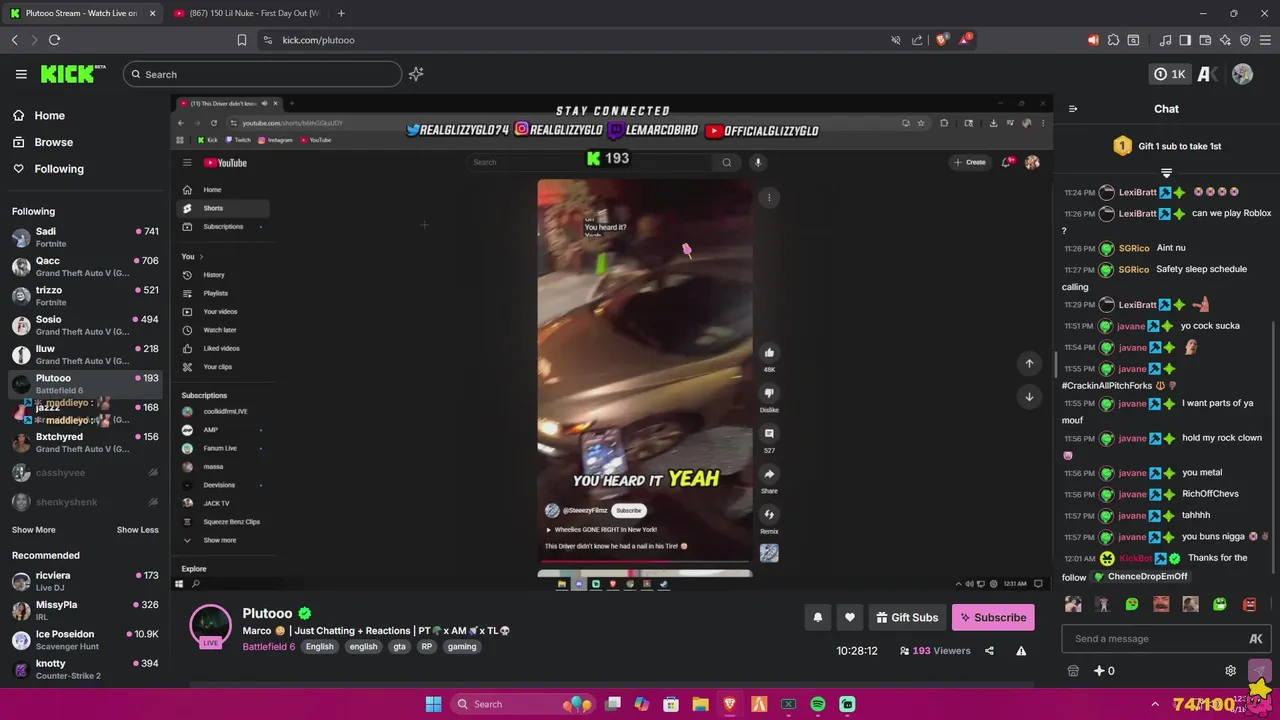The image size is (1280, 720).
Task: Open the media control music note icon
Action: [1165, 40]
